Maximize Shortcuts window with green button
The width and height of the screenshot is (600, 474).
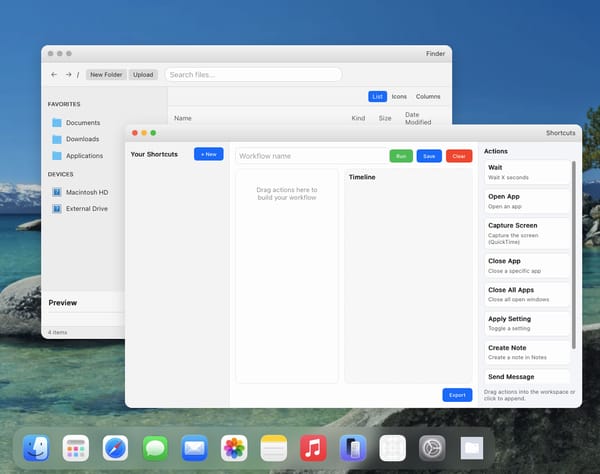(x=153, y=133)
